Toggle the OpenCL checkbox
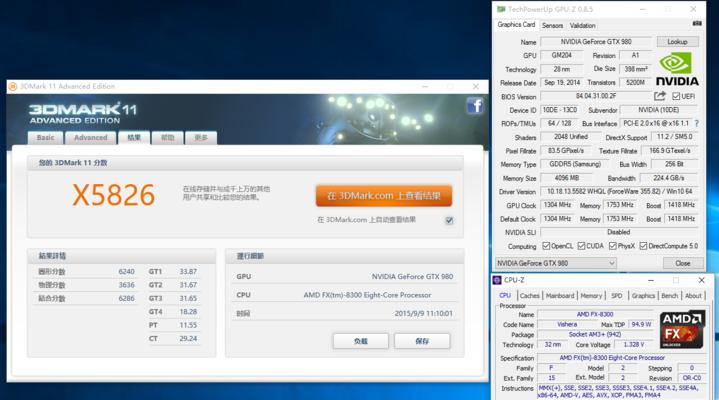 click(546, 246)
